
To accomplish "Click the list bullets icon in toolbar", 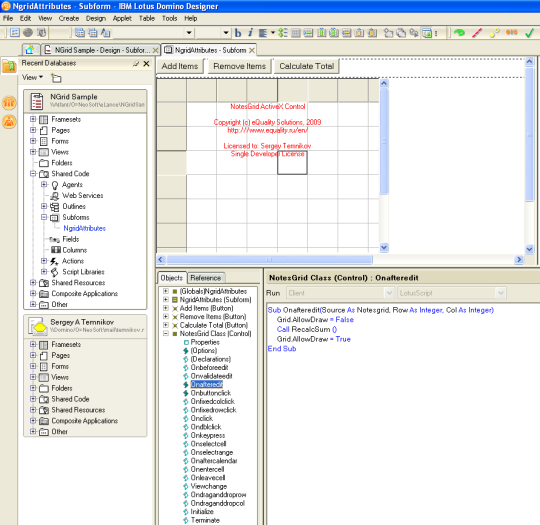I will tap(283, 33).
